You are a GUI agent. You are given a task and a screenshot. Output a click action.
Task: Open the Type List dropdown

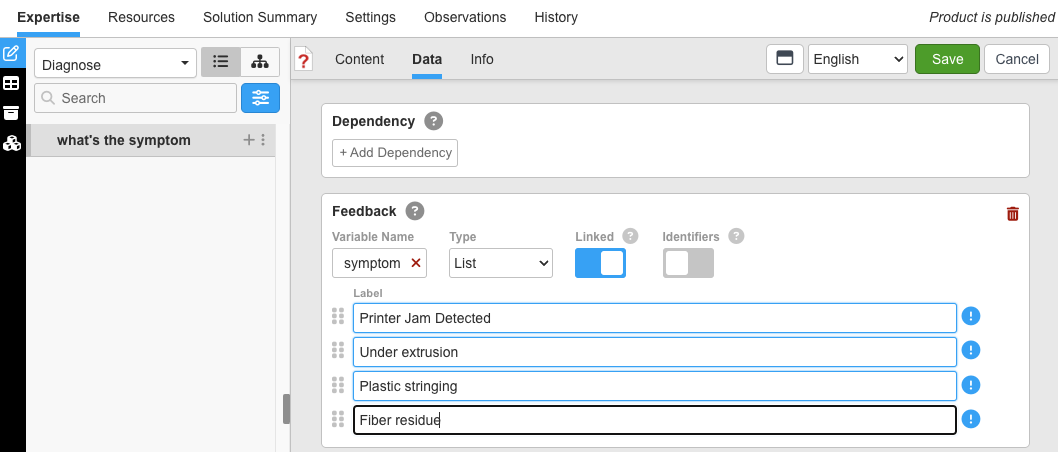tap(501, 263)
